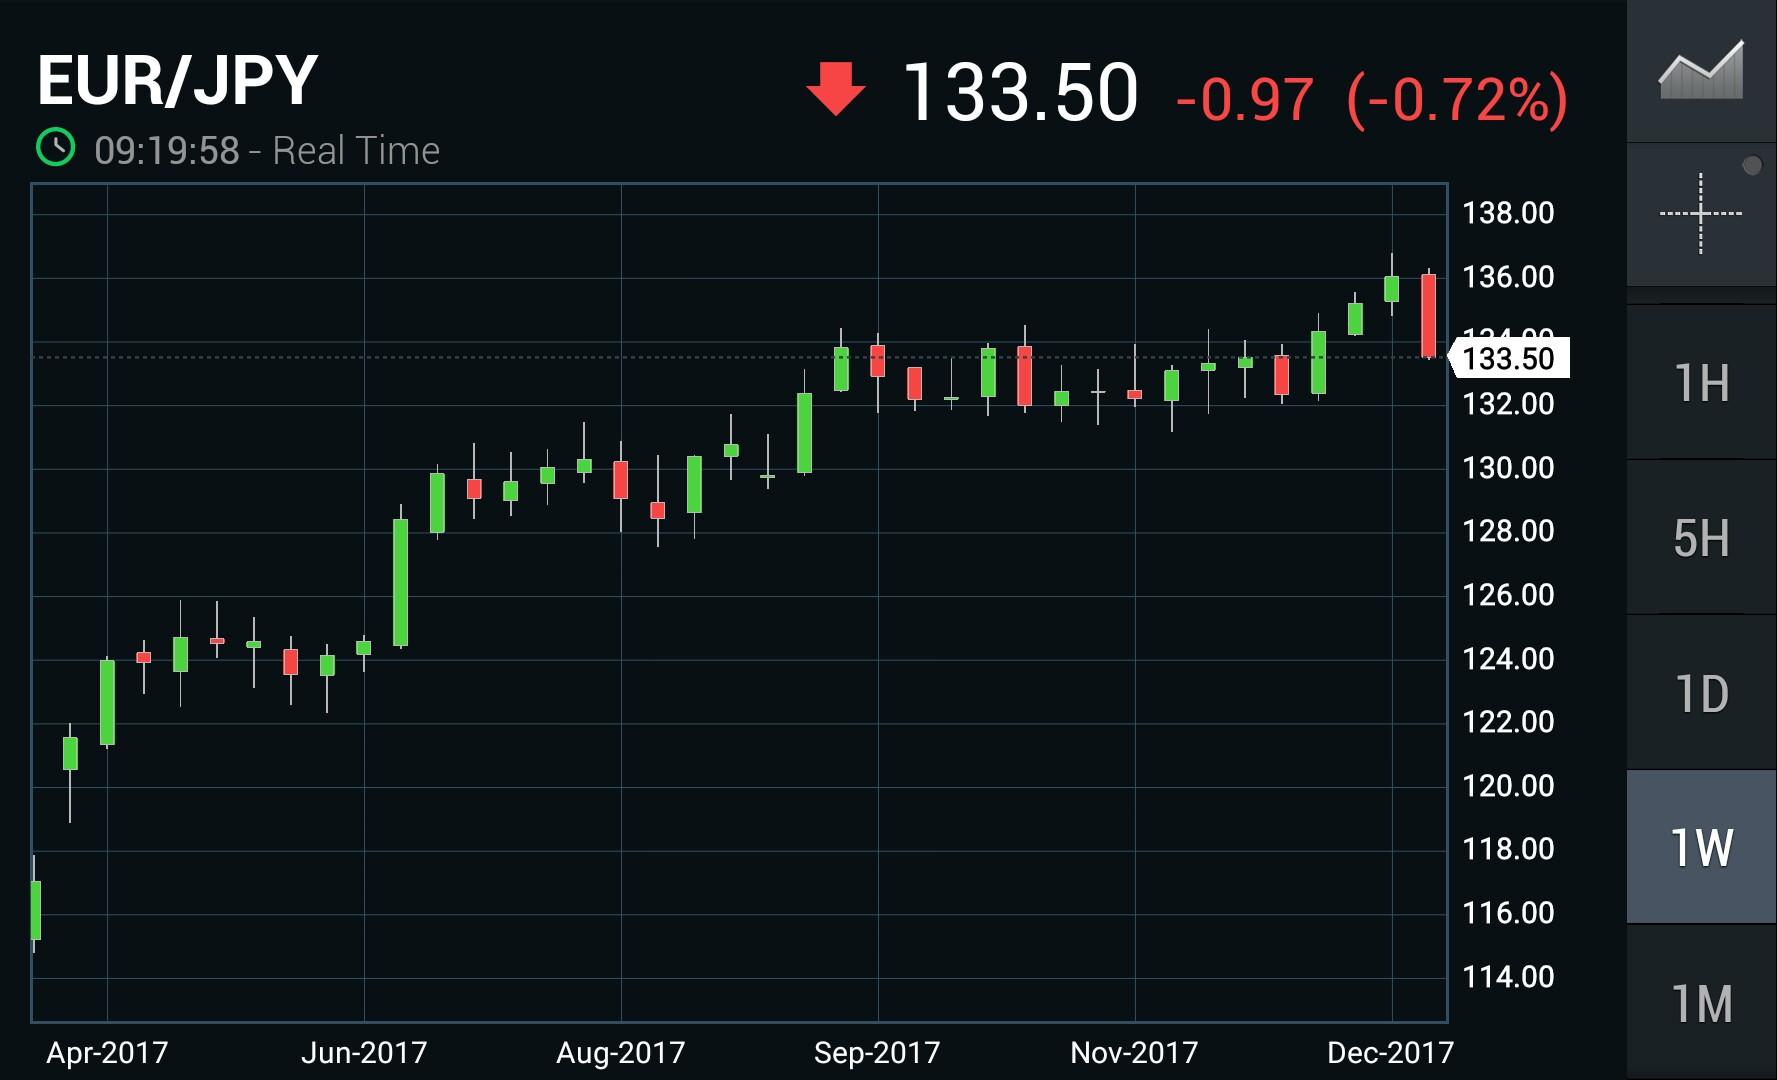Click the 133.50 price marker on axis

[1508, 358]
